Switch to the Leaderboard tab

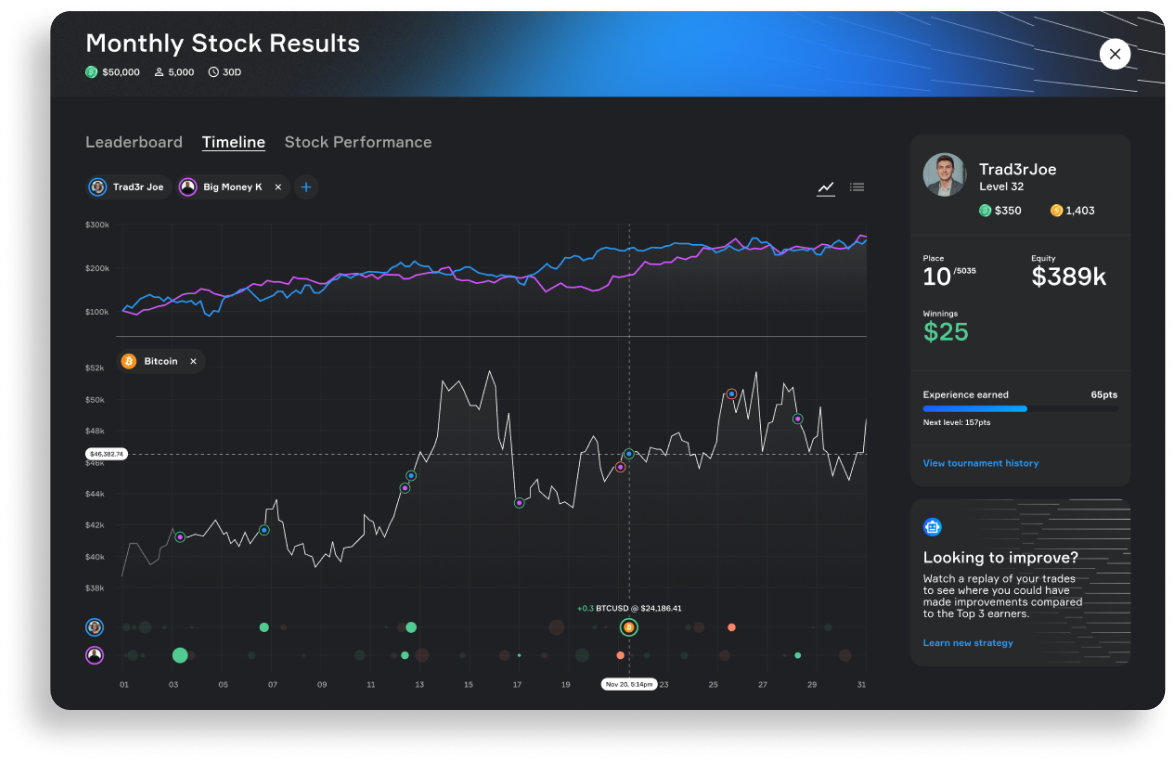click(x=134, y=142)
